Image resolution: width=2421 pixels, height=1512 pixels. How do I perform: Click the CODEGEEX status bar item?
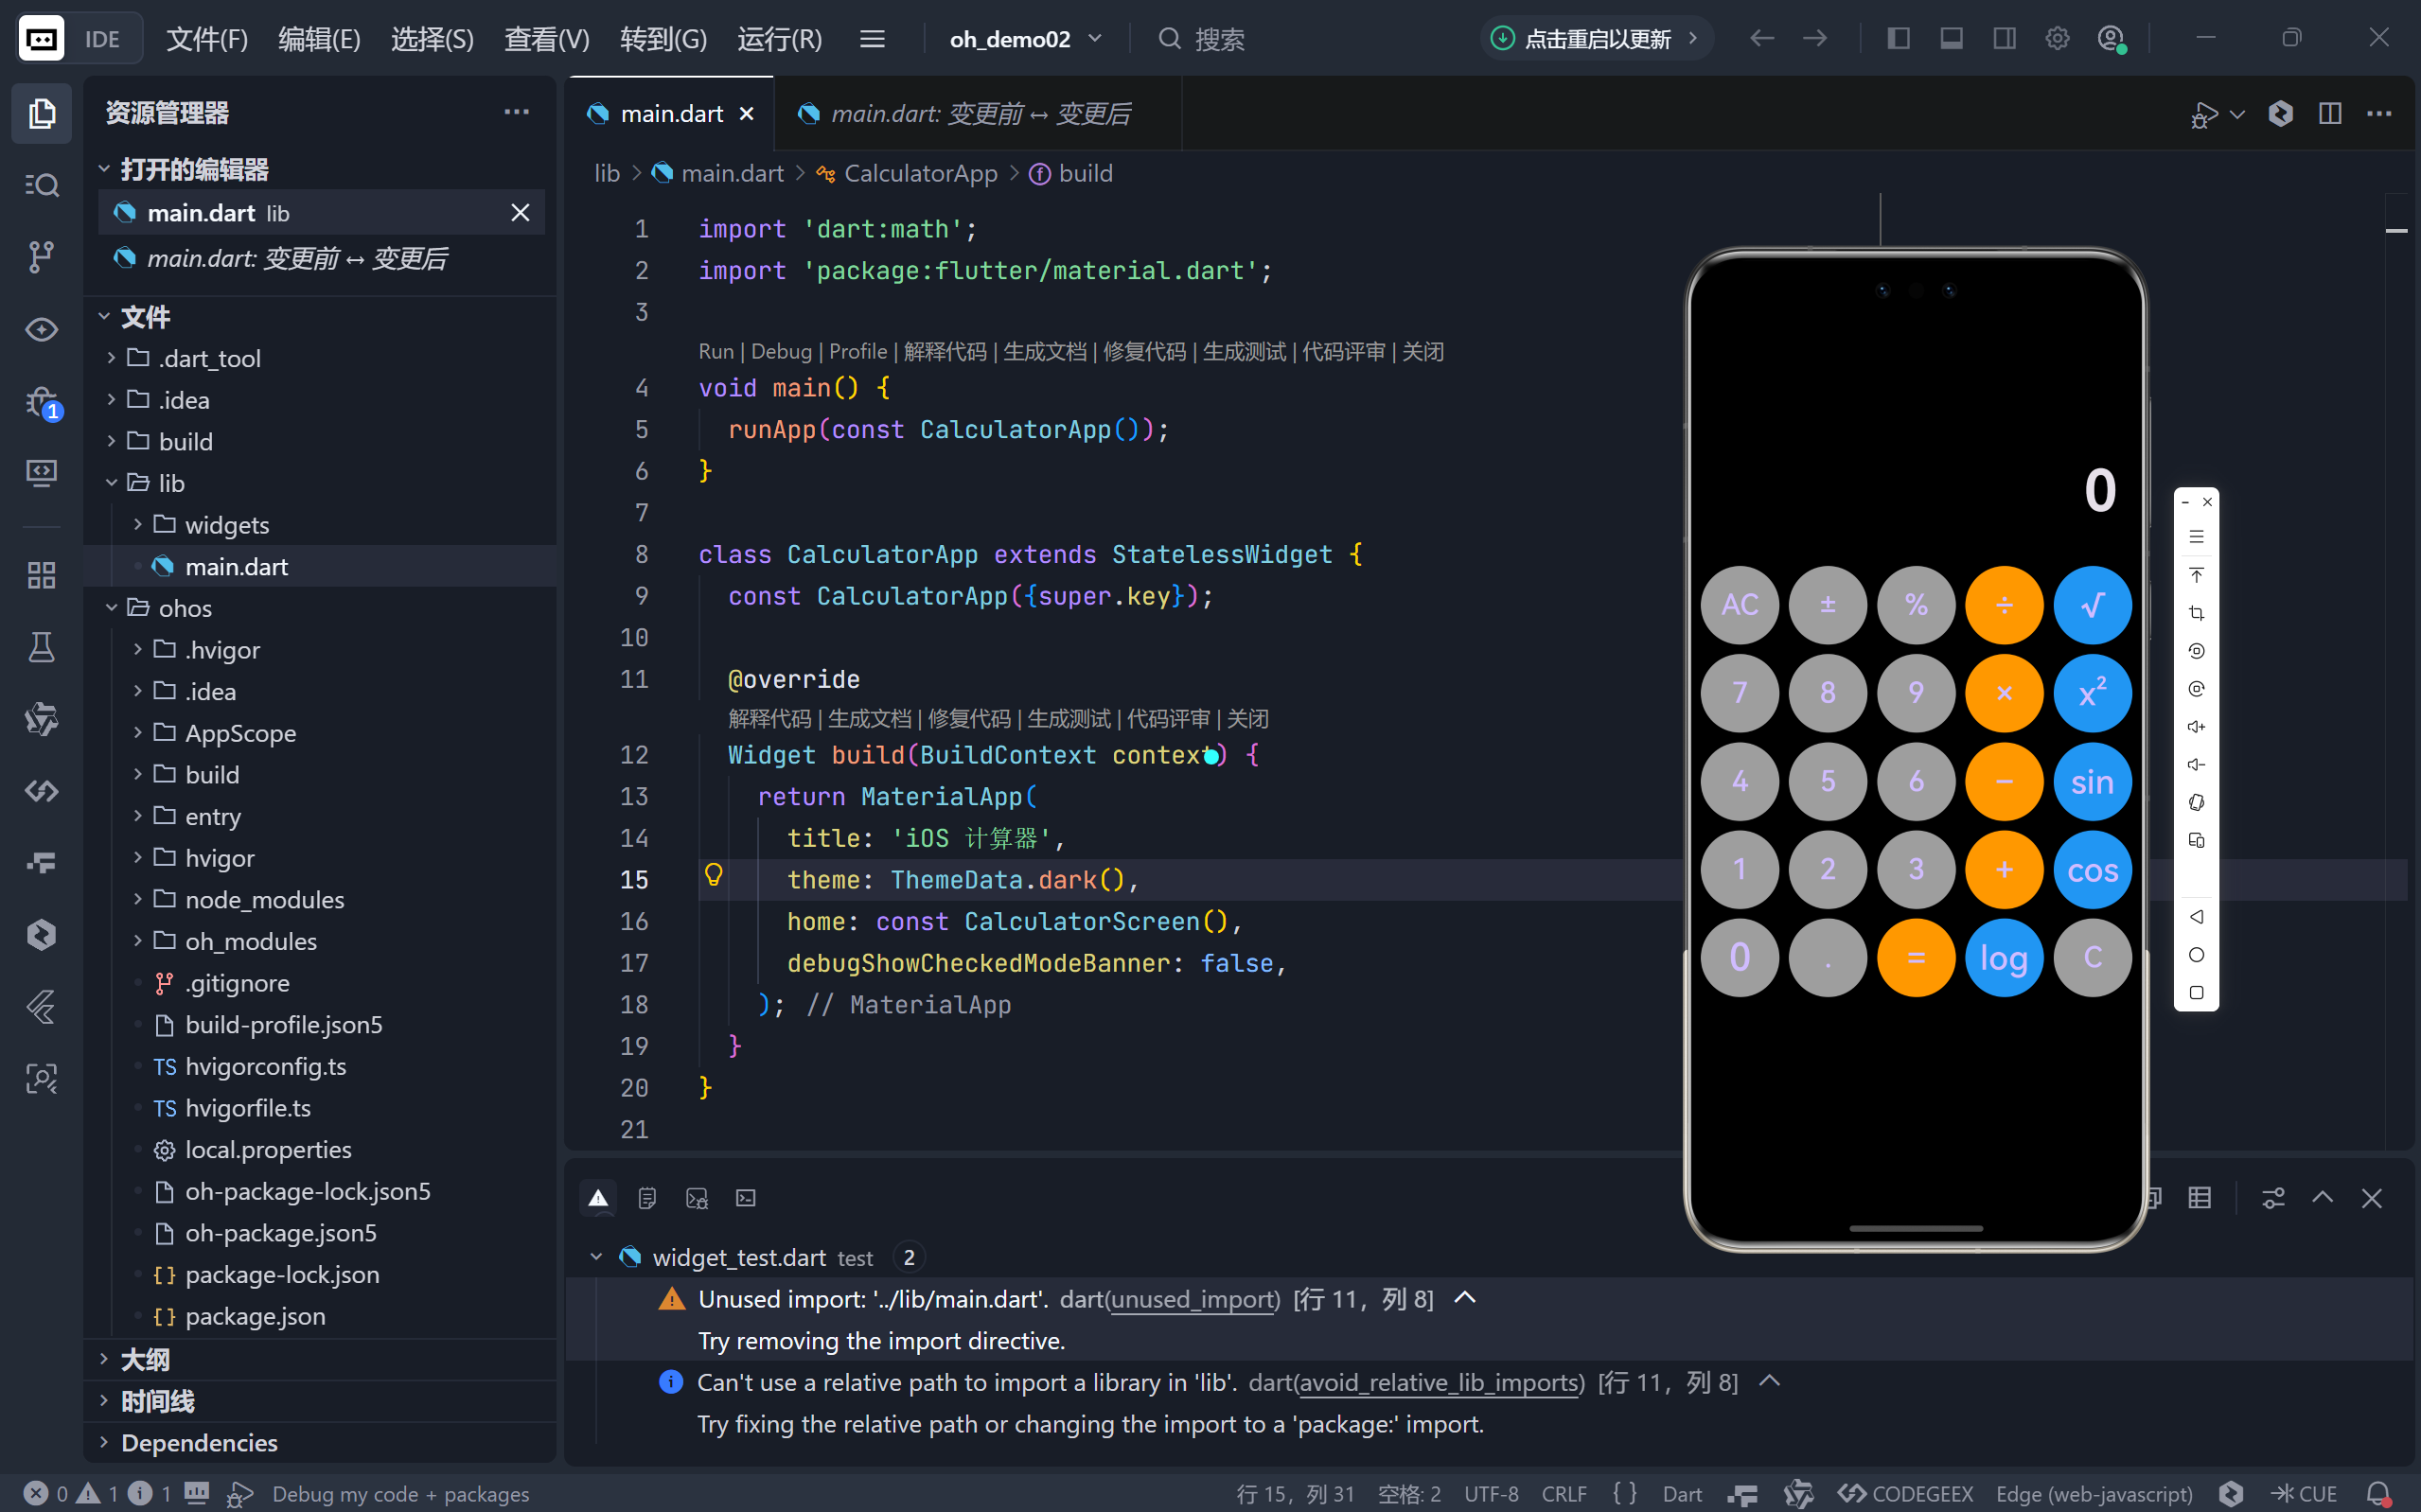(1906, 1493)
